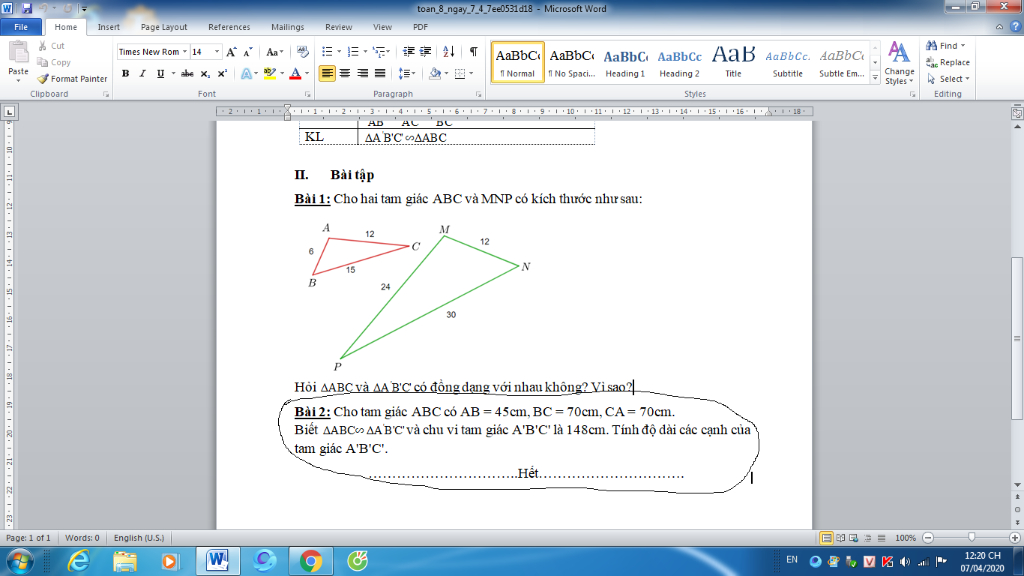The height and width of the screenshot is (576, 1024).
Task: Toggle Strikethrough formatting
Action: click(187, 74)
